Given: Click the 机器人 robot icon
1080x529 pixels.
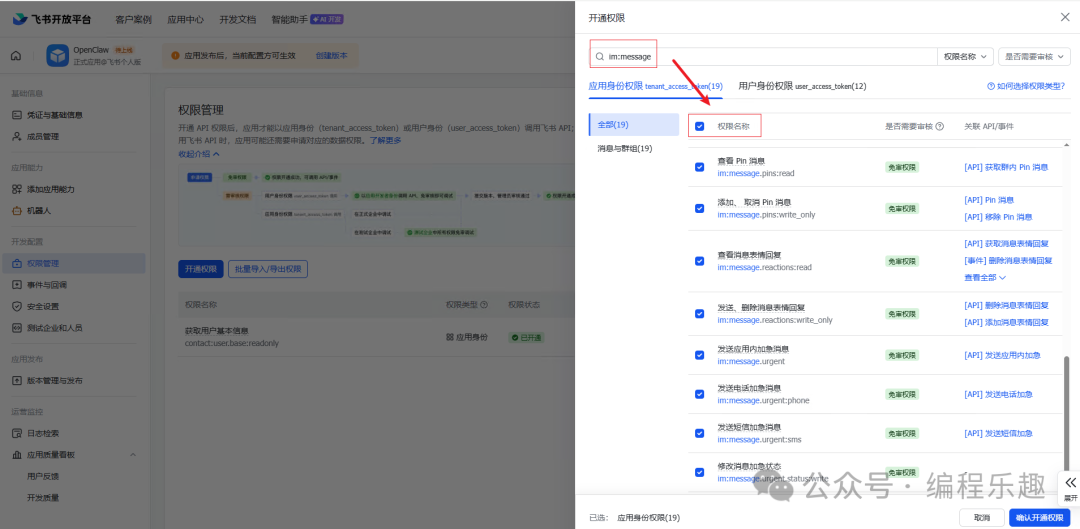Looking at the screenshot, I should click(17, 211).
